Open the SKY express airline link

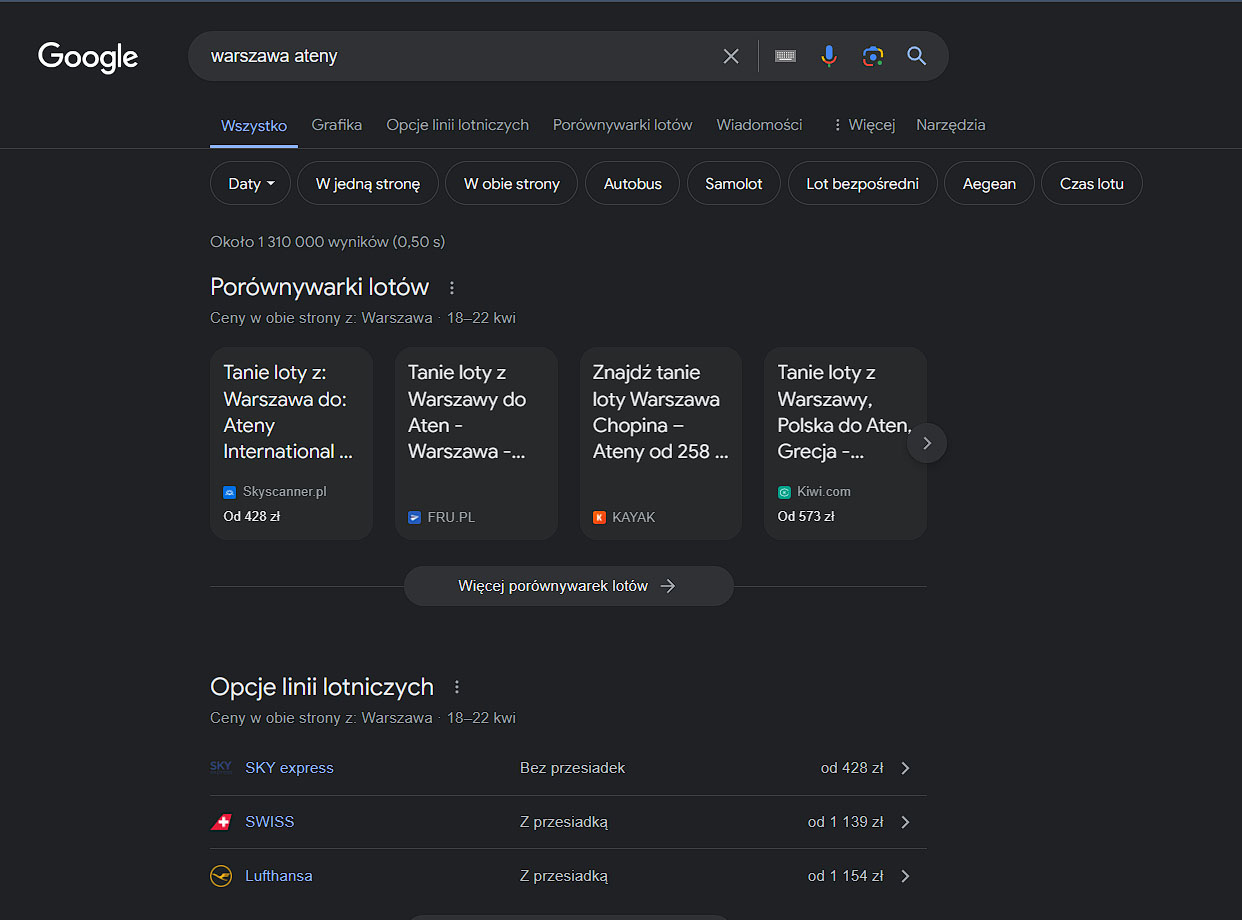tap(289, 768)
